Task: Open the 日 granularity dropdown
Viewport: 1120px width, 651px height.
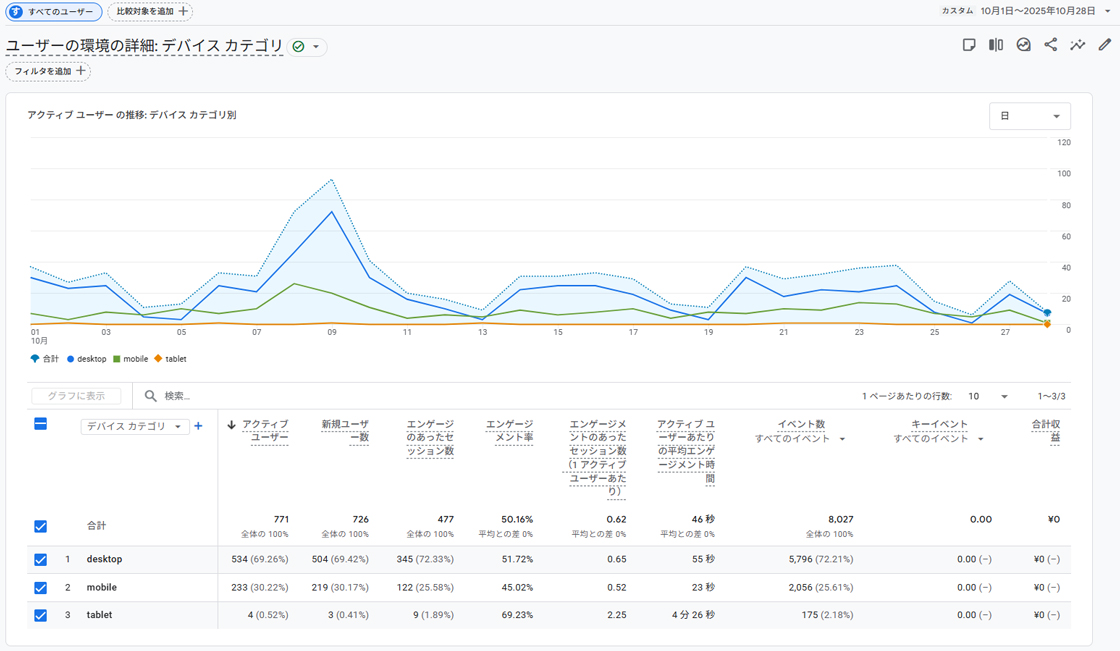Action: (x=1029, y=116)
